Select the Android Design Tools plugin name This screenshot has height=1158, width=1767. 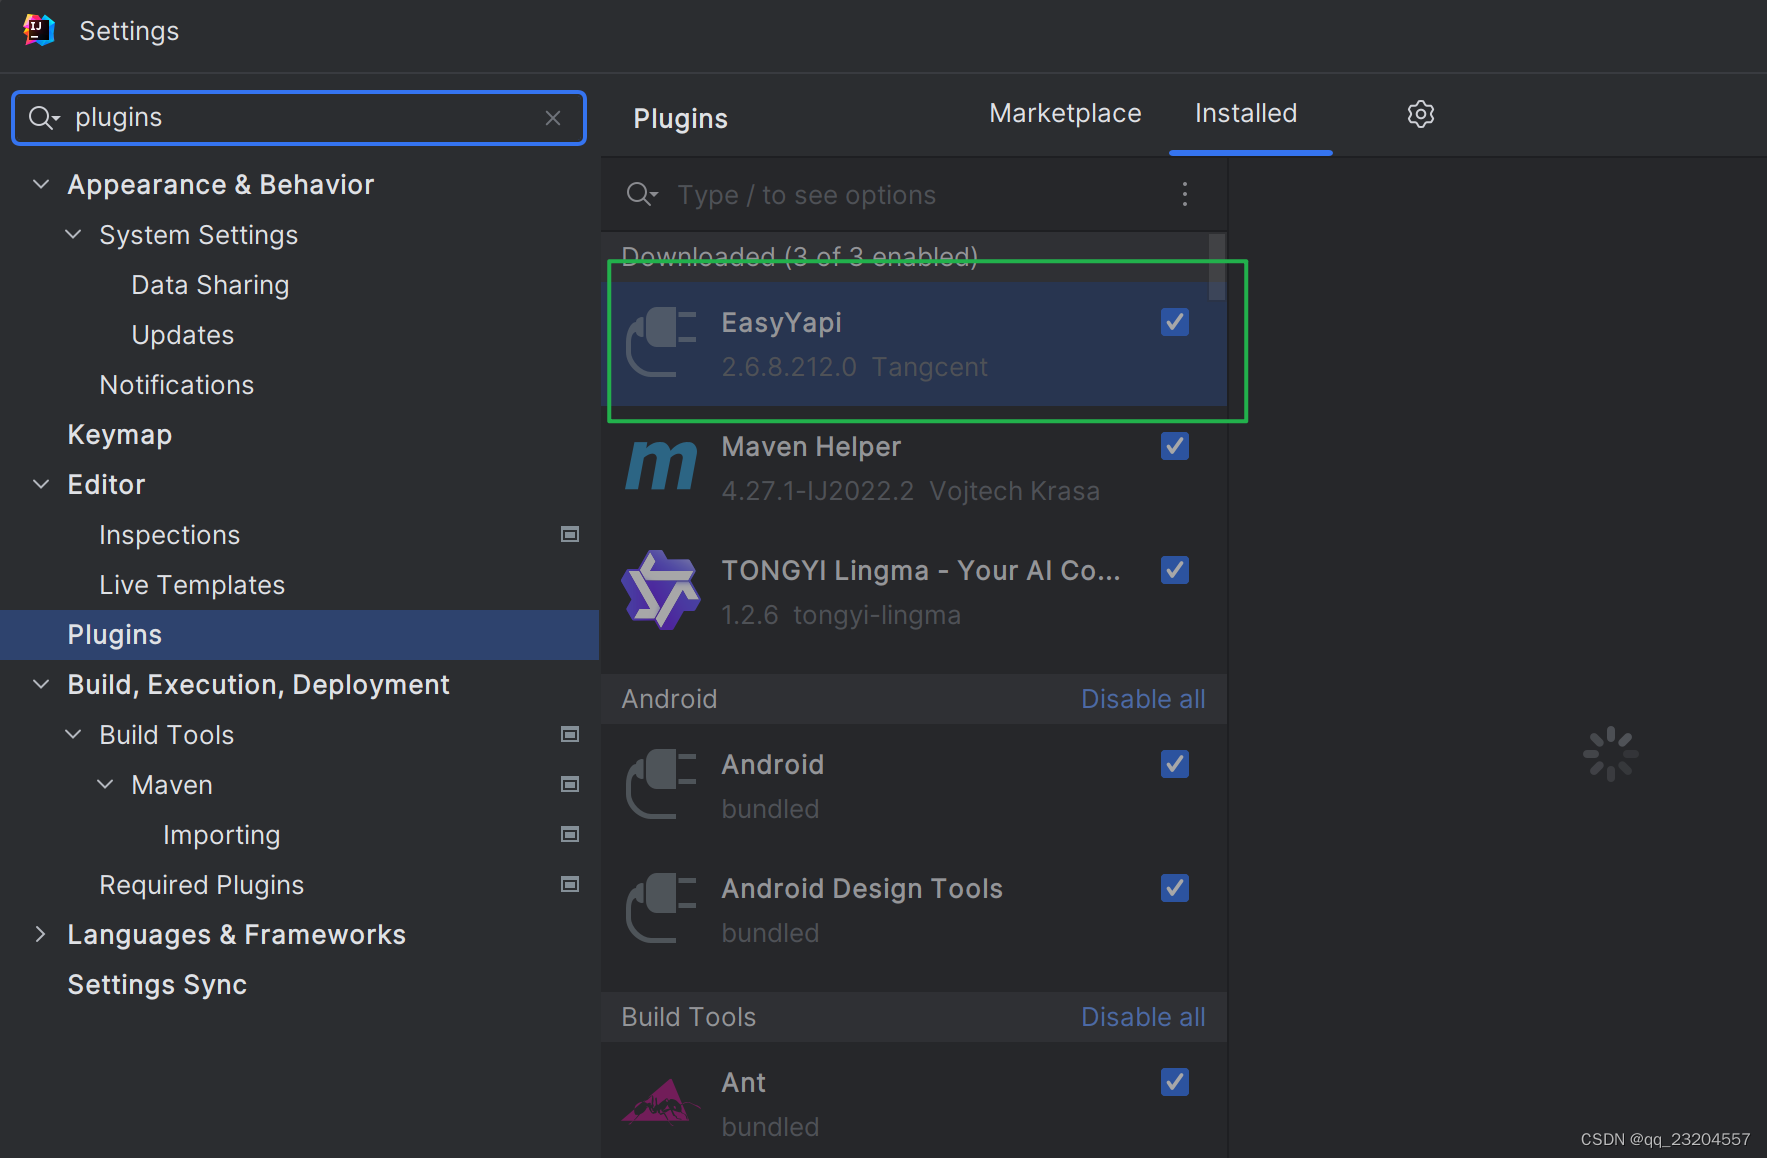862,889
